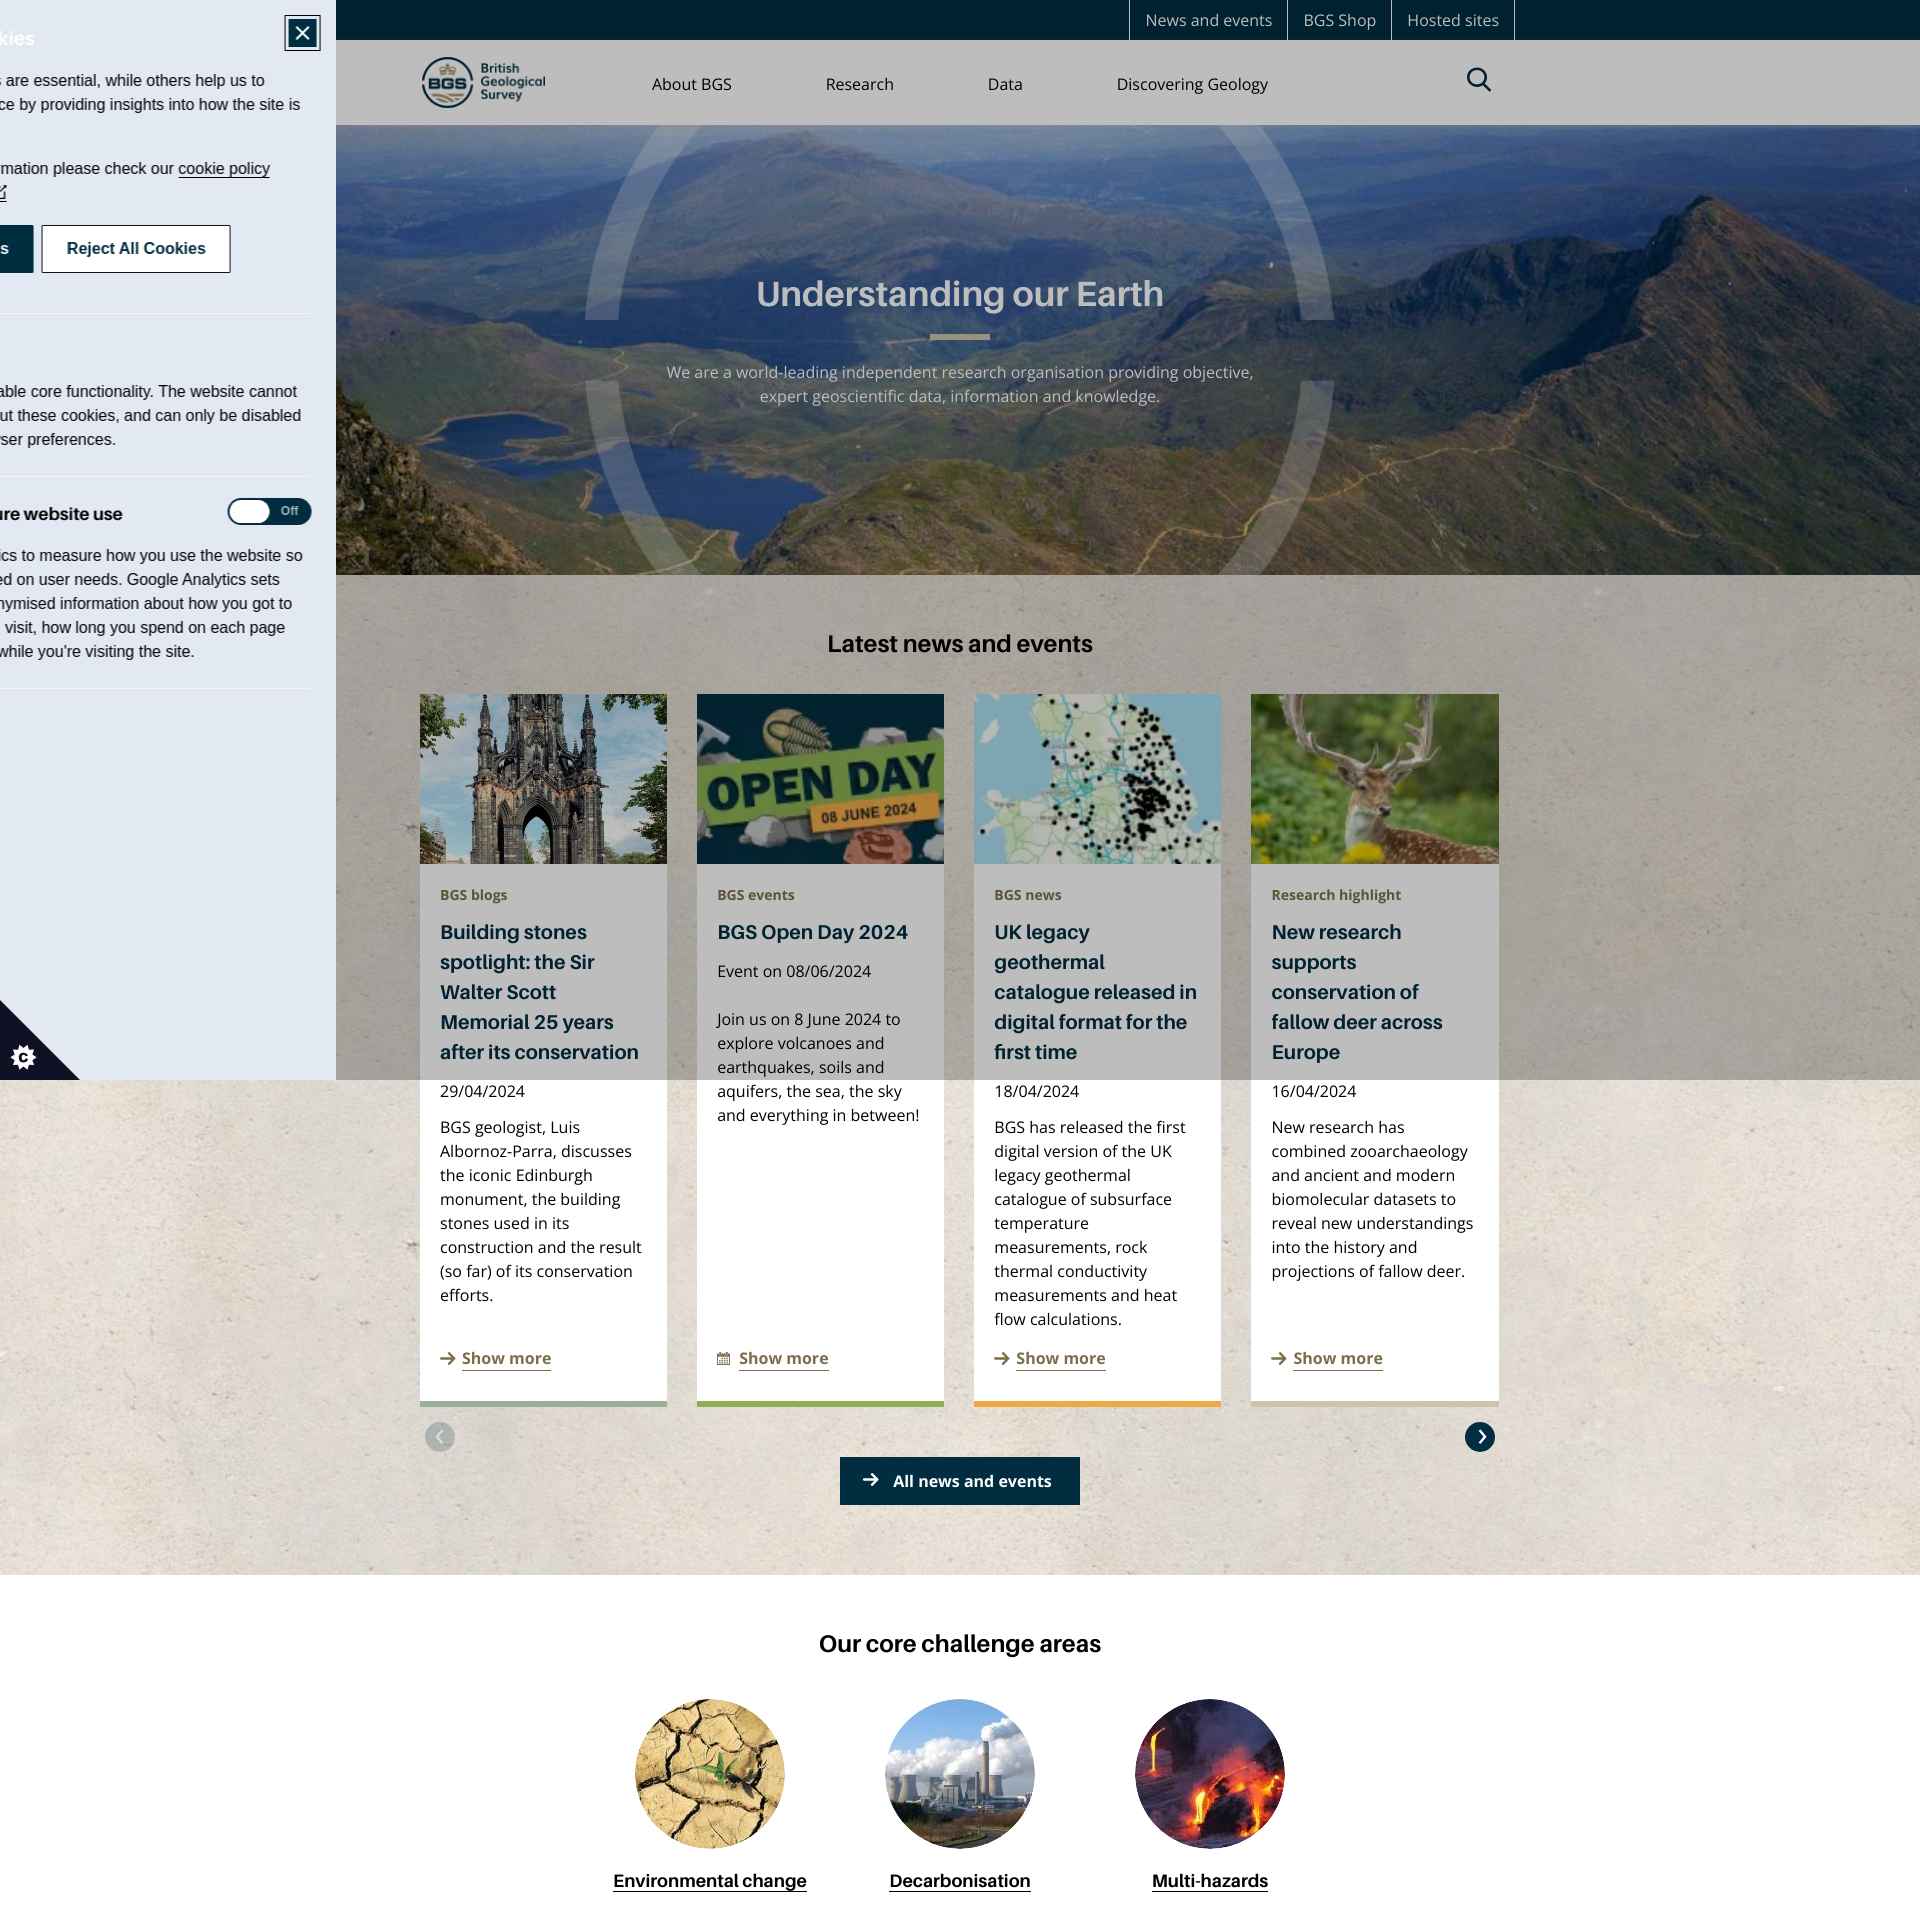The image size is (1920, 1920).
Task: Click the Decarbonisation circle icon
Action: click(x=958, y=1772)
